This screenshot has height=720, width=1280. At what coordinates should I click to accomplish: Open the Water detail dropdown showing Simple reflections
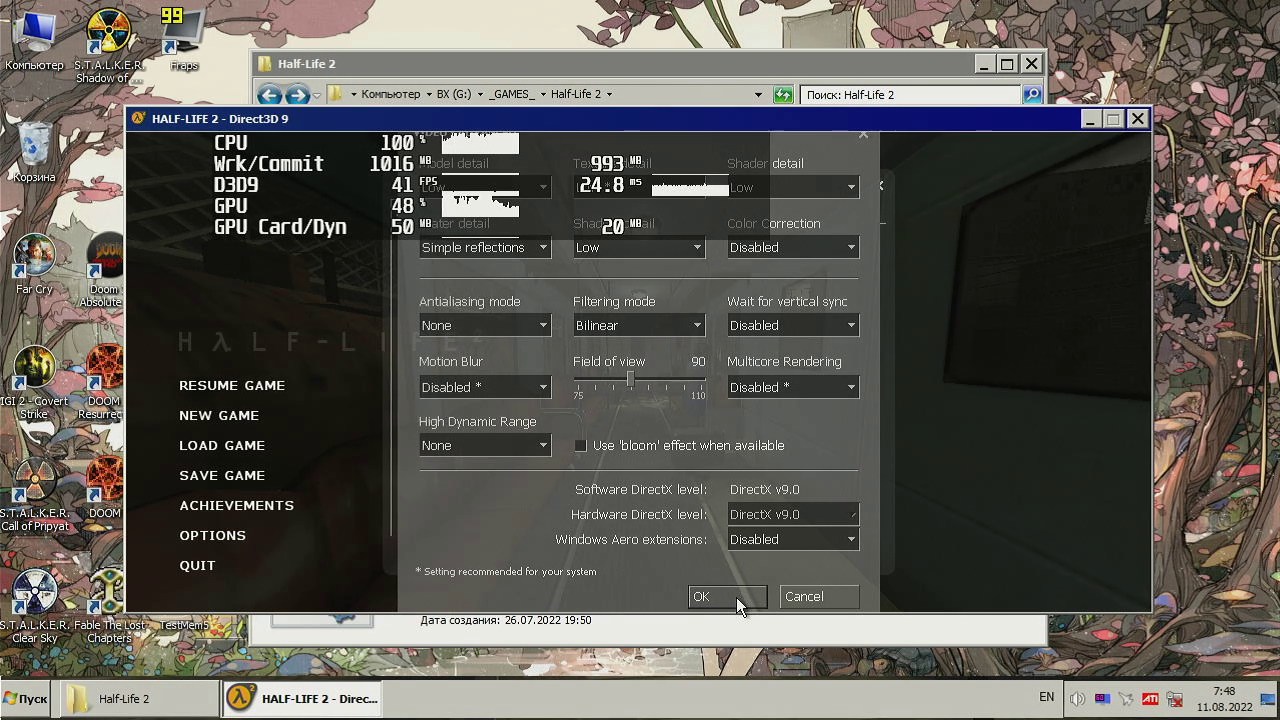pyautogui.click(x=485, y=247)
